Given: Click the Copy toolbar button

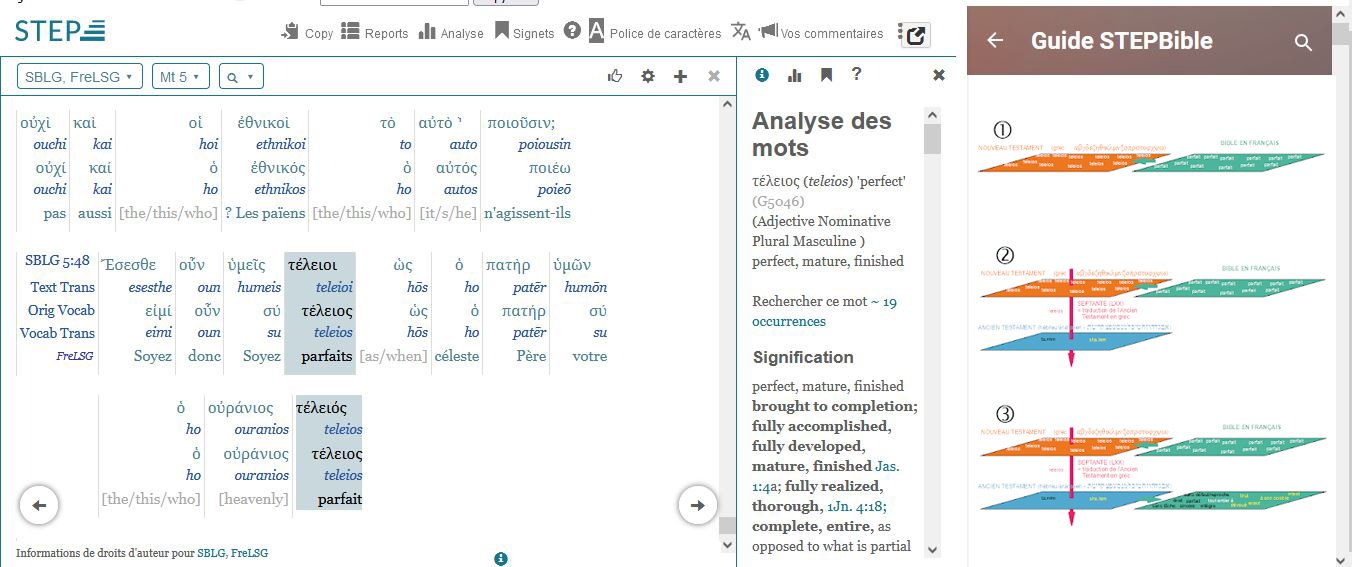Looking at the screenshot, I should coord(307,33).
